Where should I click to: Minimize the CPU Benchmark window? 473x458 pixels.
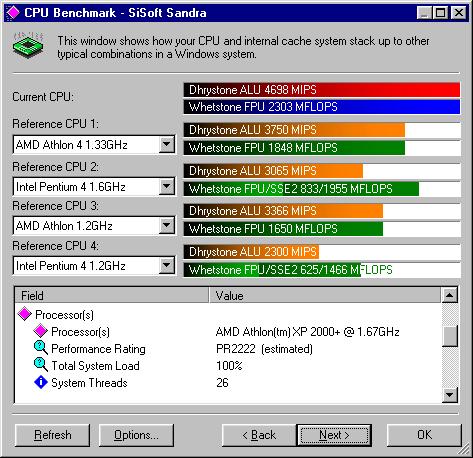pyautogui.click(x=424, y=13)
